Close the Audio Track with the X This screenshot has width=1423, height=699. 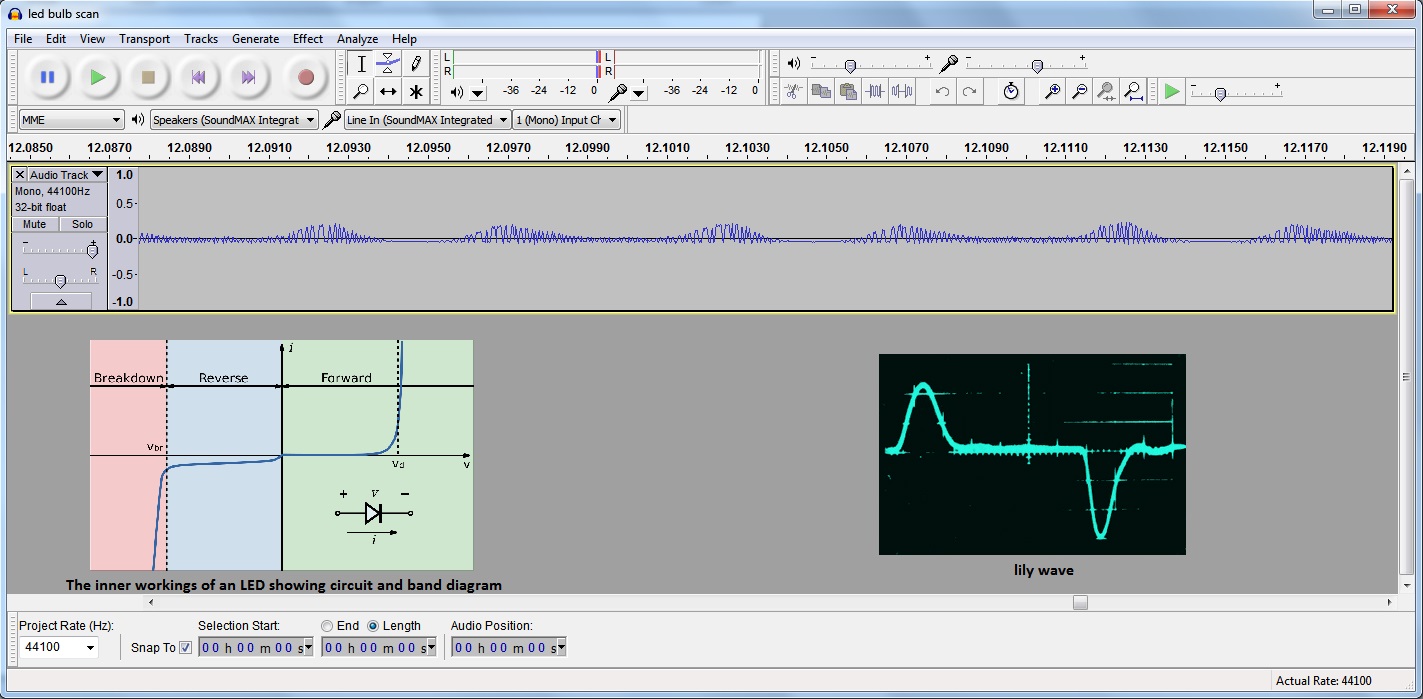click(x=20, y=175)
